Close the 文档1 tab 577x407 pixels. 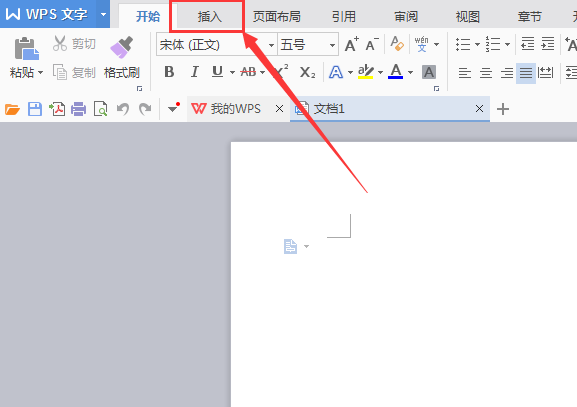pyautogui.click(x=479, y=109)
